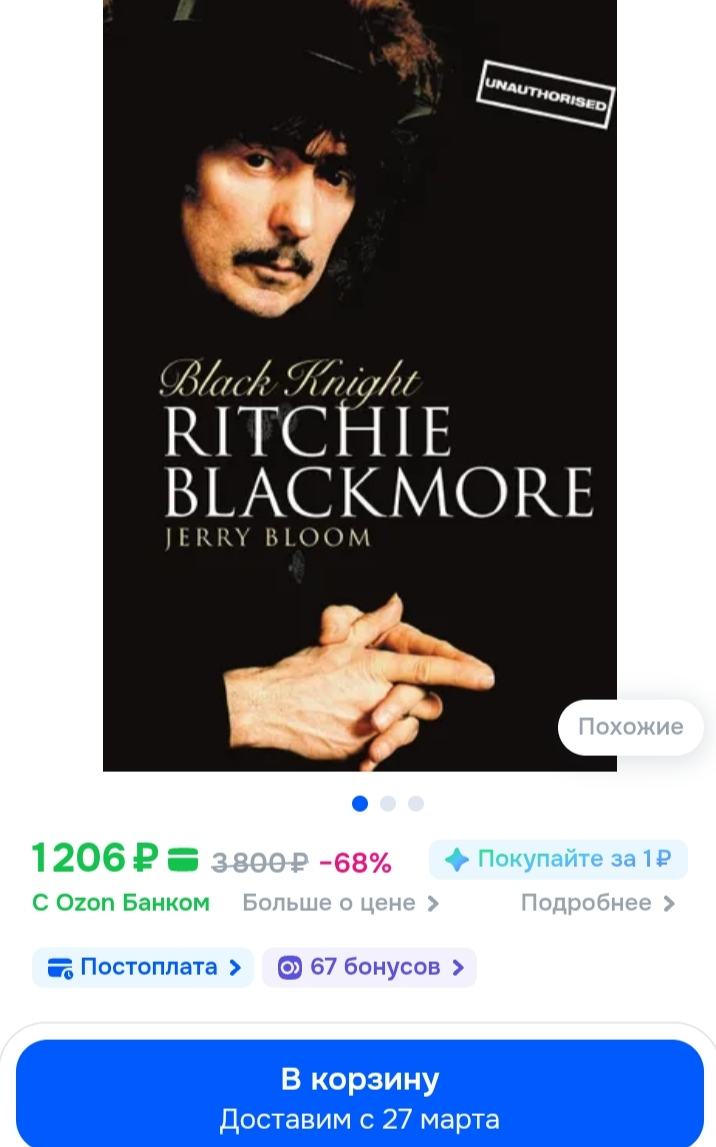Open the Ritchie Blackmore book cover image
Image resolution: width=716 pixels, height=1147 pixels.
pyautogui.click(x=360, y=386)
